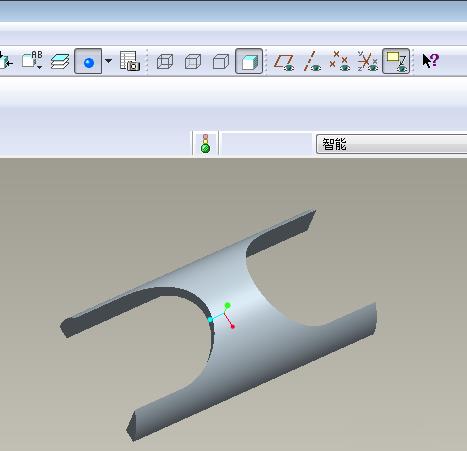Toggle datum points display

coord(339,61)
